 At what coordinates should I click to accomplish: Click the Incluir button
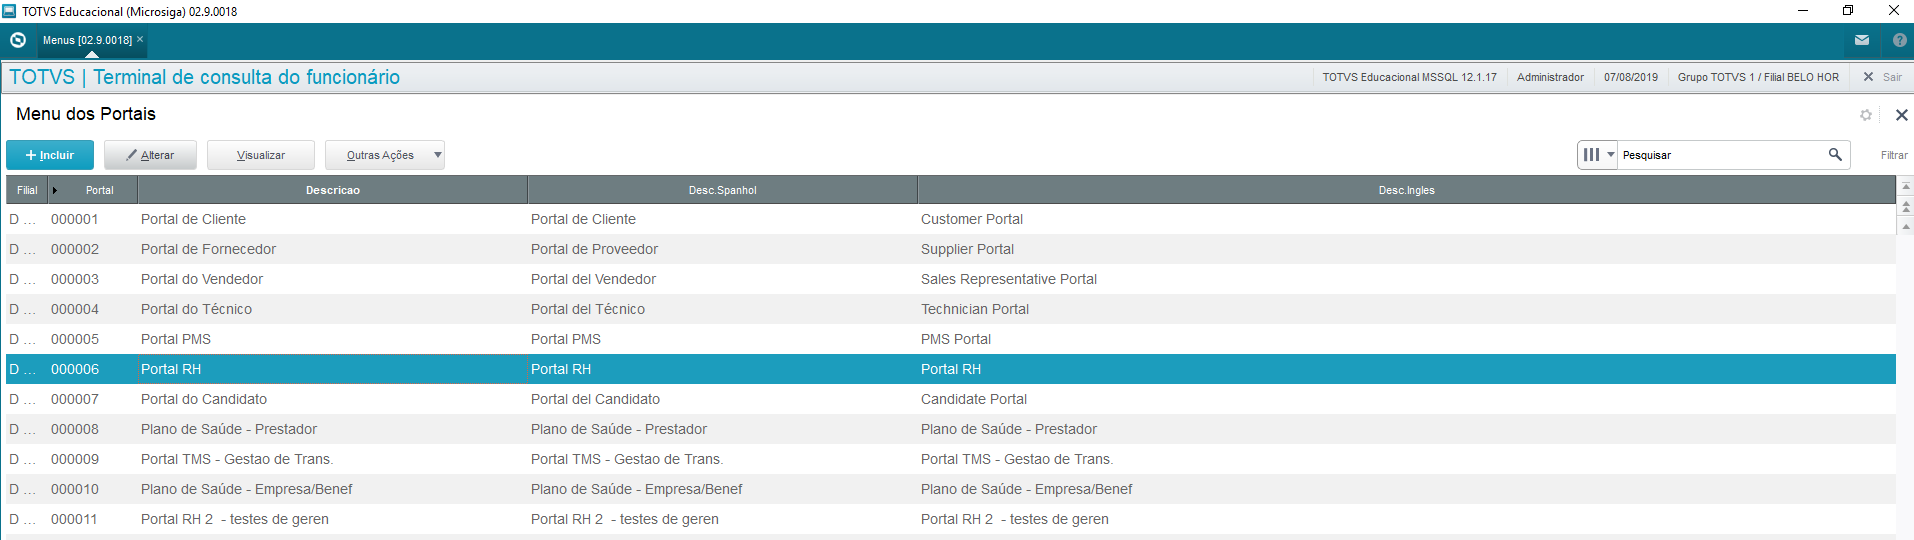[x=50, y=155]
